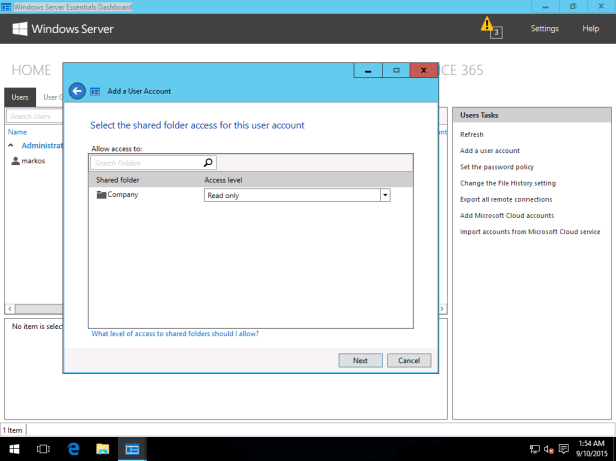The height and width of the screenshot is (461, 616).
Task: Cancel the Add a User Account wizard
Action: [x=408, y=360]
